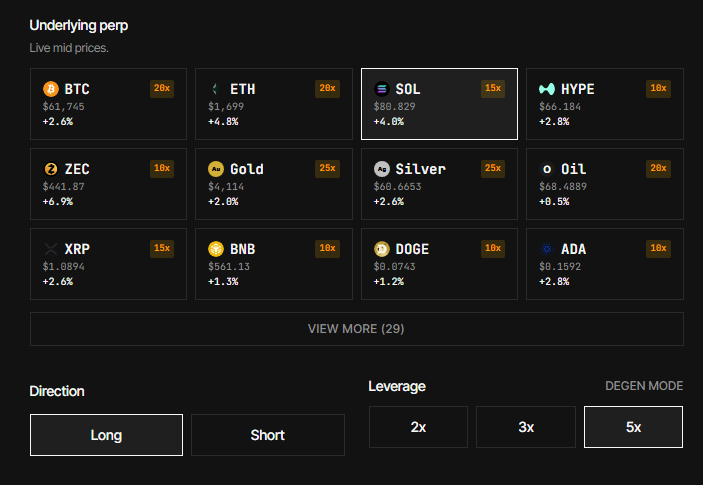Click the SOL ticker label
This screenshot has width=703, height=485.
click(408, 89)
